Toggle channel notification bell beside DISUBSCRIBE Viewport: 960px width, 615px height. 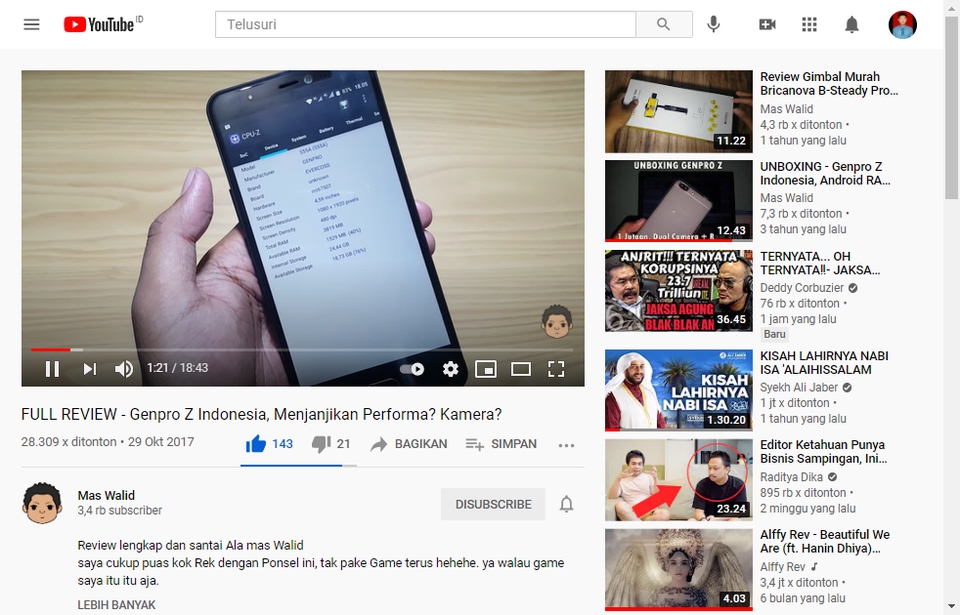[x=566, y=504]
